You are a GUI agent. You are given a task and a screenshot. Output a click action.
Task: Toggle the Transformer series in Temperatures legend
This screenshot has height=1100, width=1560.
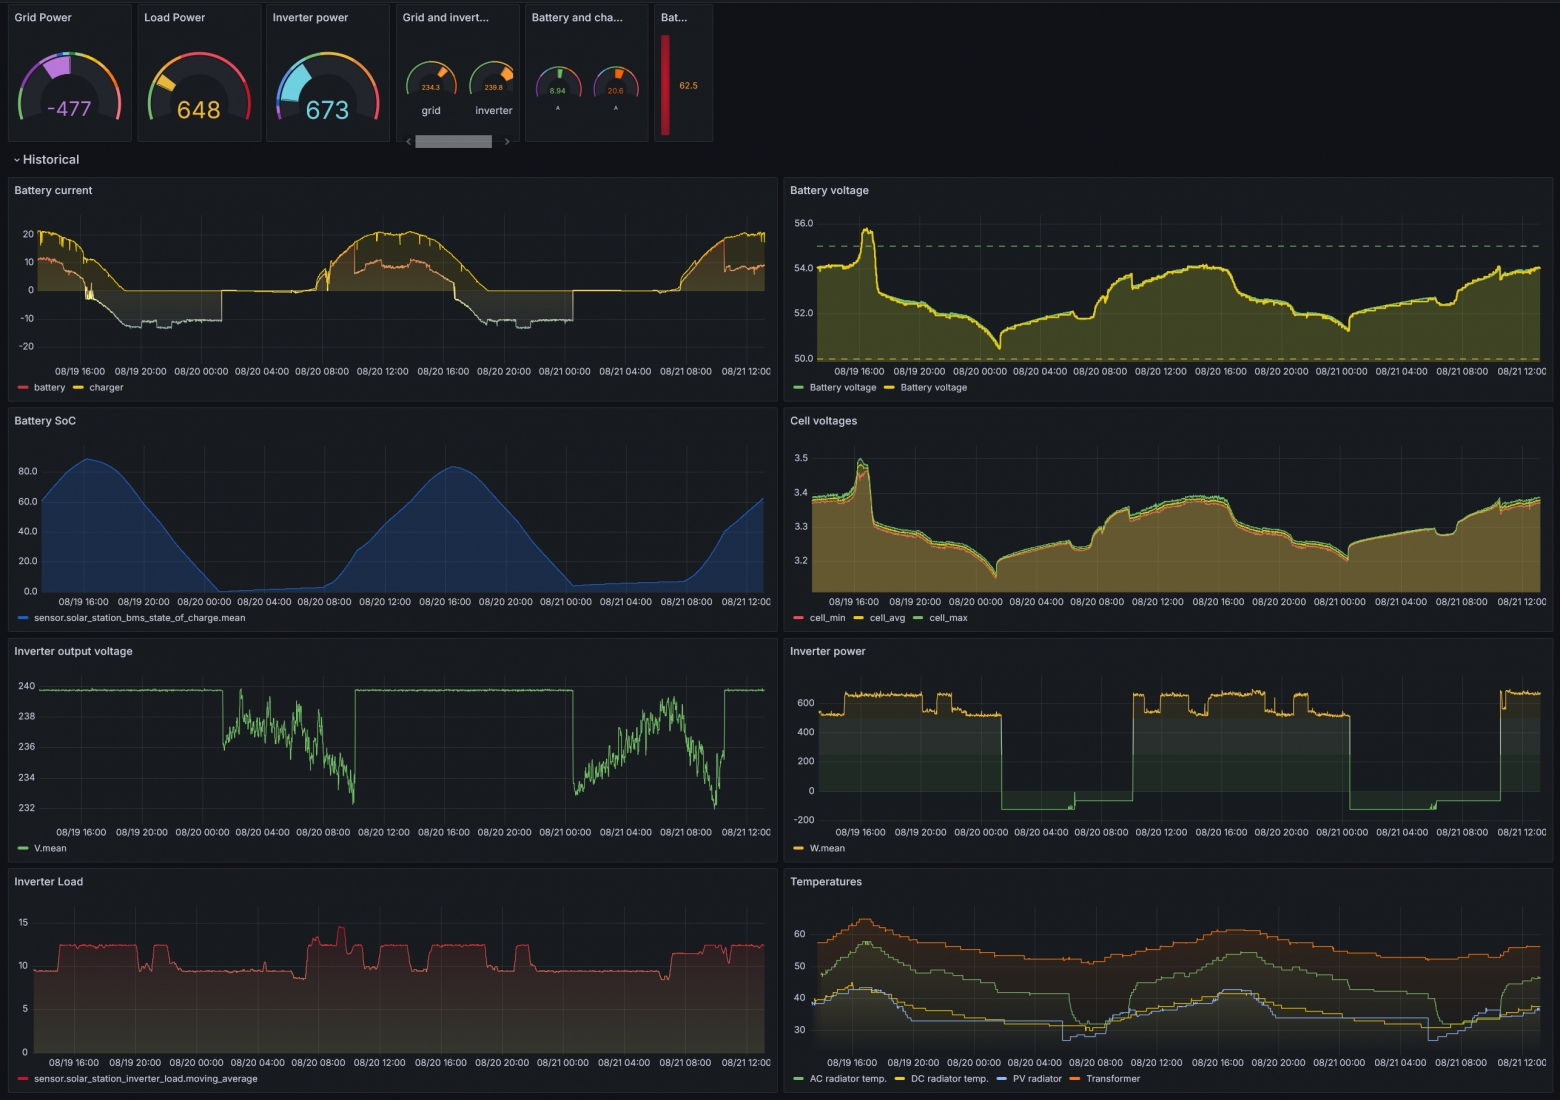coord(1113,1079)
